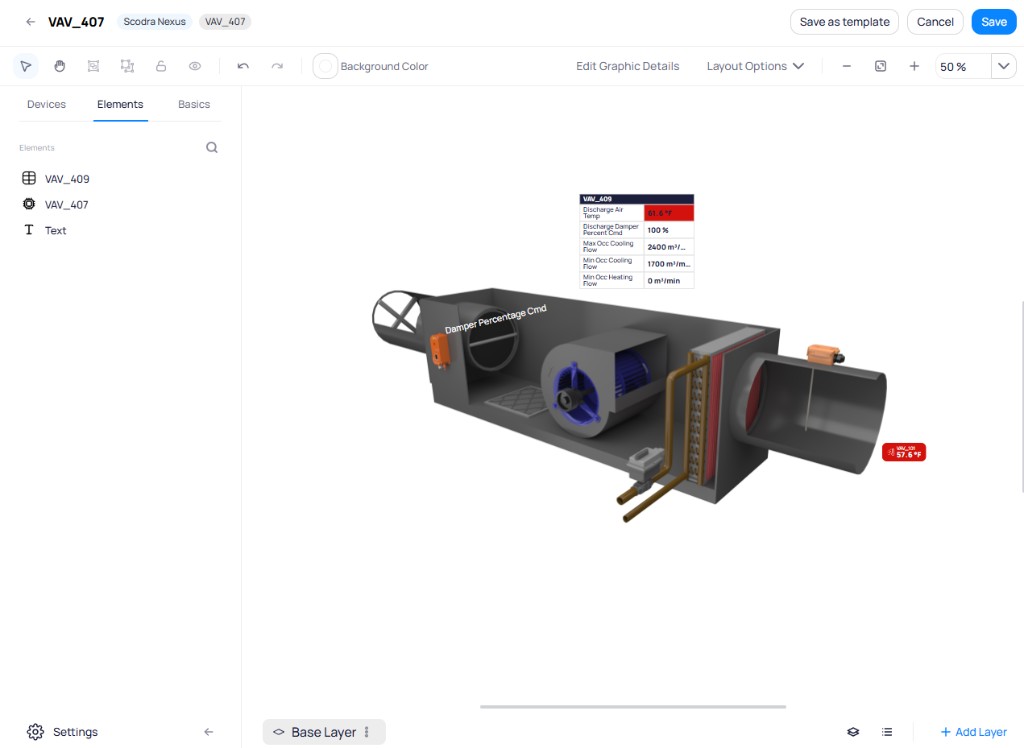Undo the last action

[243, 66]
